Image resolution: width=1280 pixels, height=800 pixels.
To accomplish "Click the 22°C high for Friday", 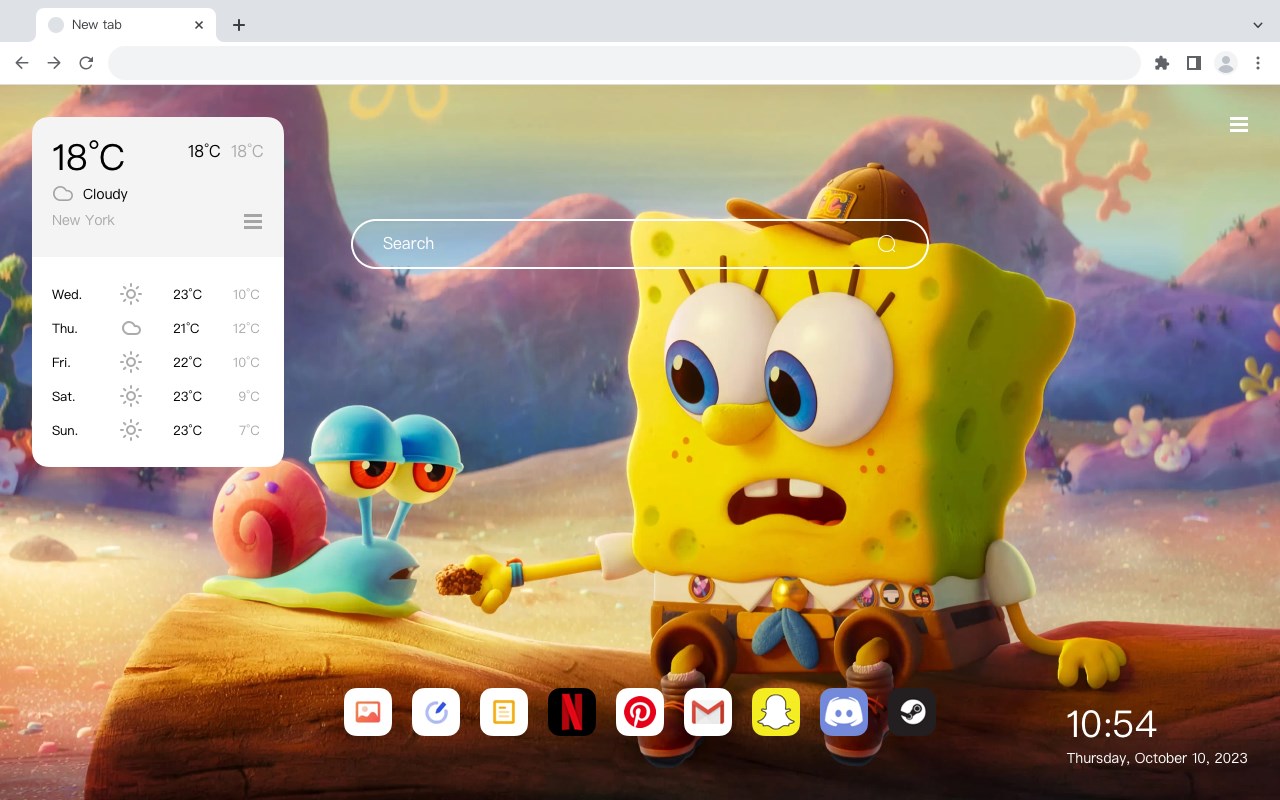I will click(x=188, y=362).
